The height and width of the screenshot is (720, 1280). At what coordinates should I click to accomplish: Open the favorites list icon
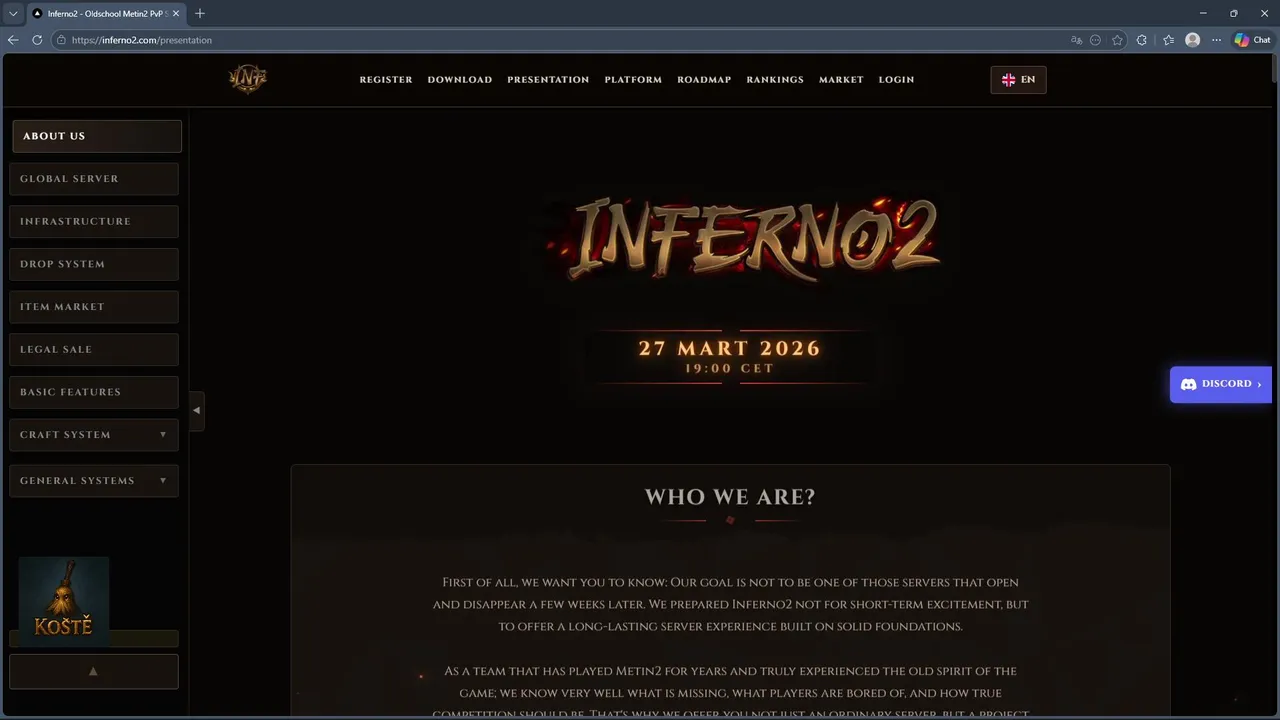click(1168, 40)
